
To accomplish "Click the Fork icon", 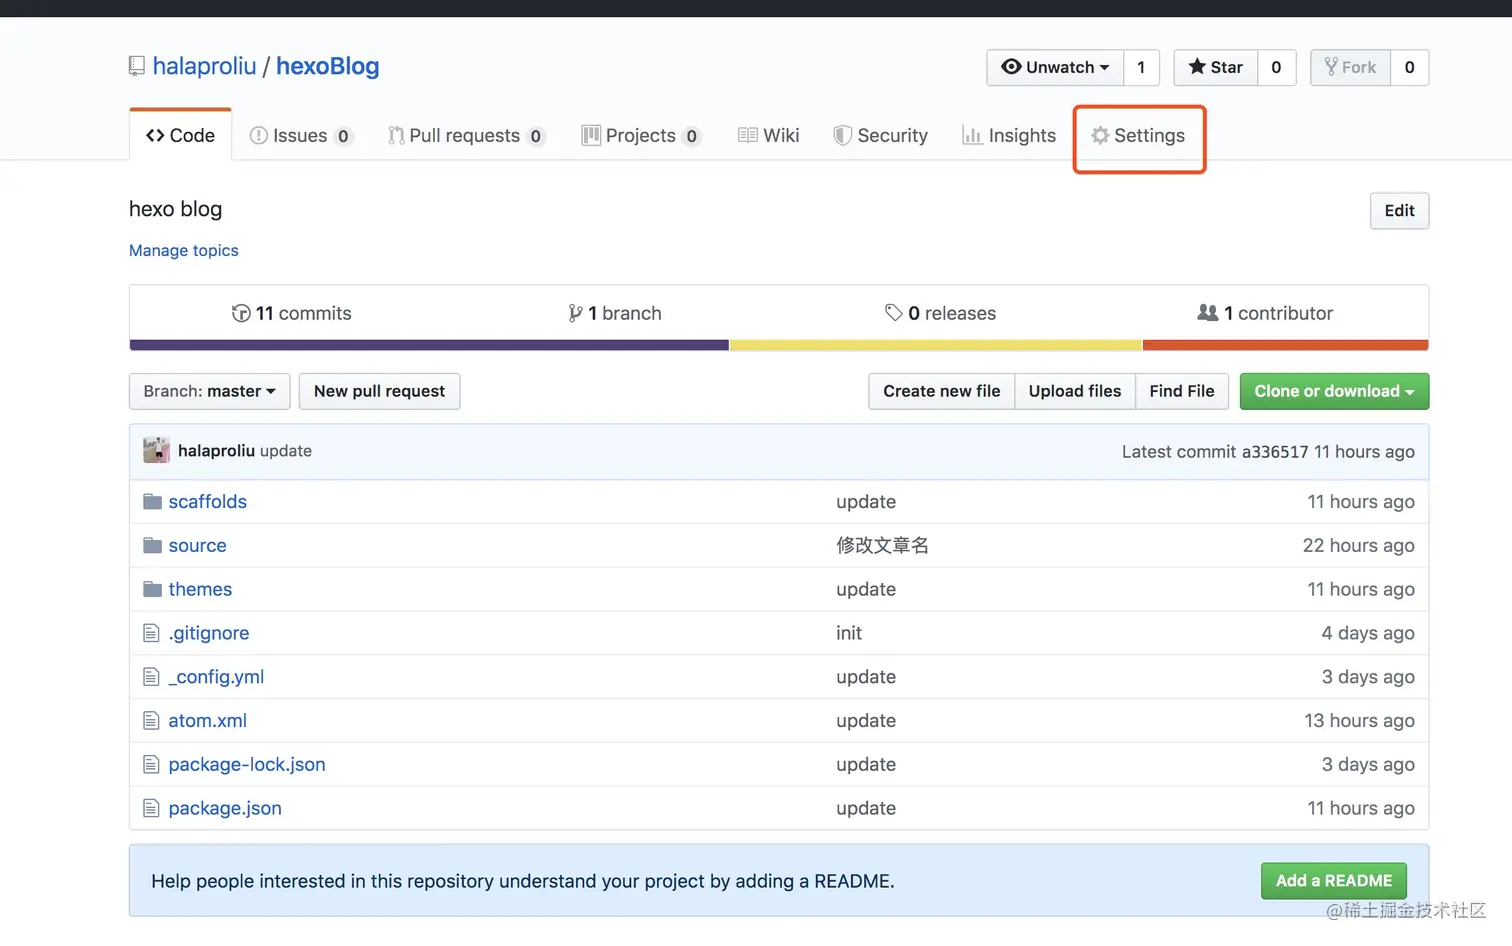I will (1331, 67).
